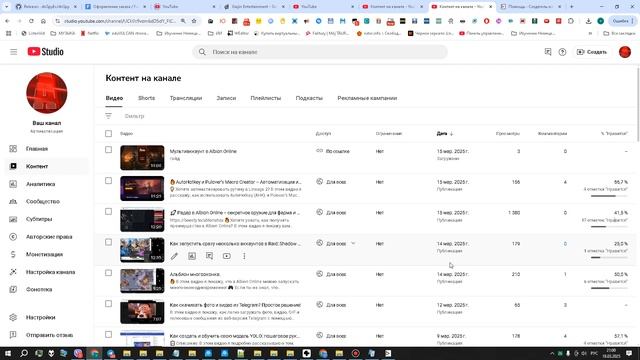
Task: Check the 'Радар в Albion Online' row checkbox
Action: click(108, 211)
